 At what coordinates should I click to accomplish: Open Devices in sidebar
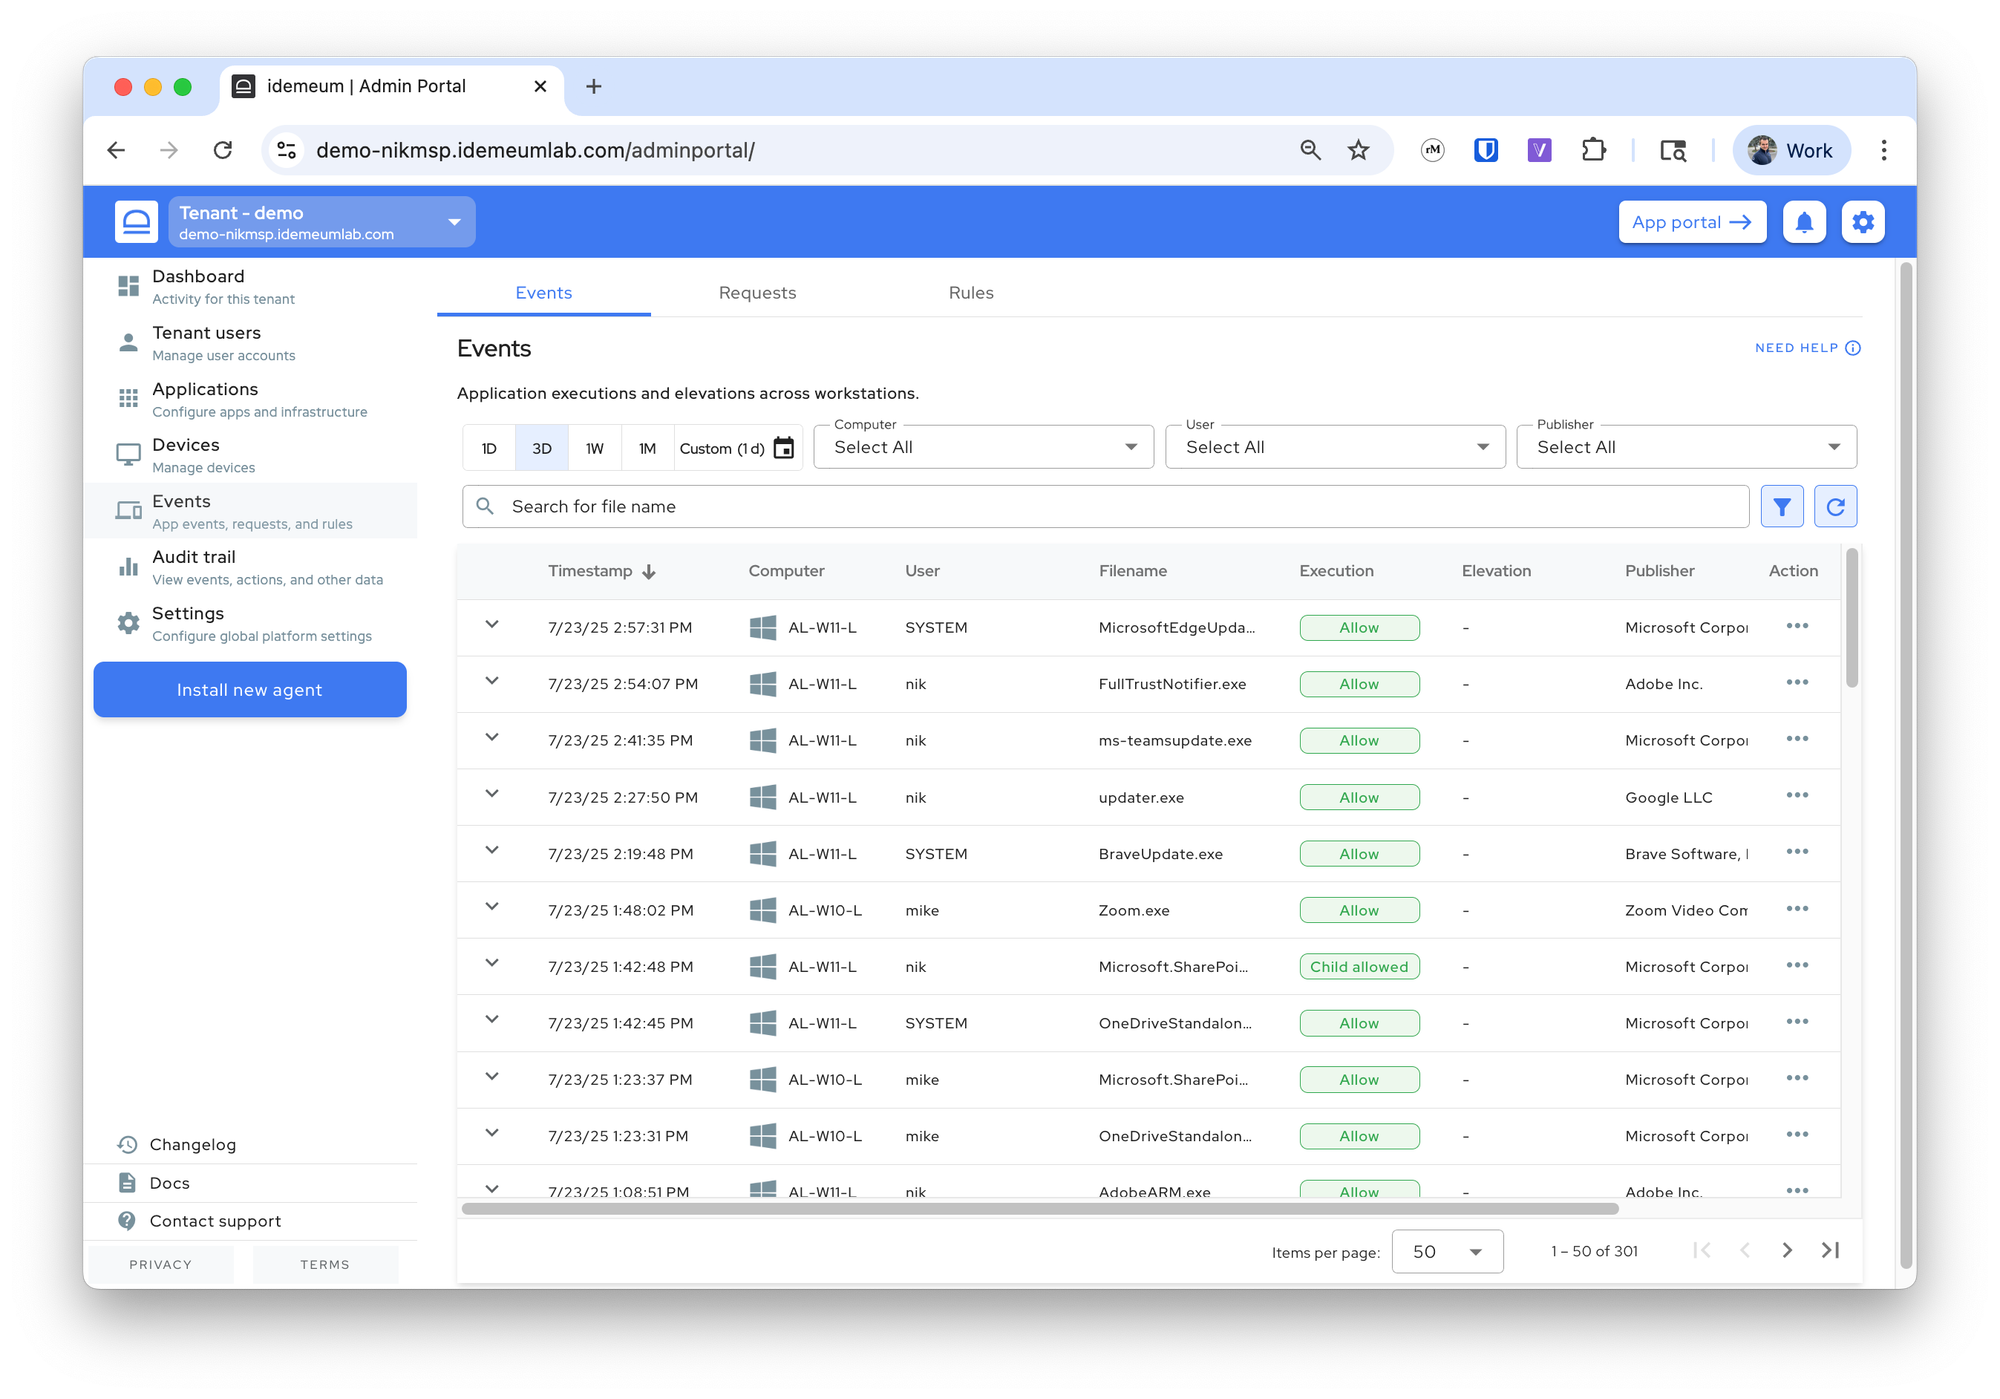point(252,455)
